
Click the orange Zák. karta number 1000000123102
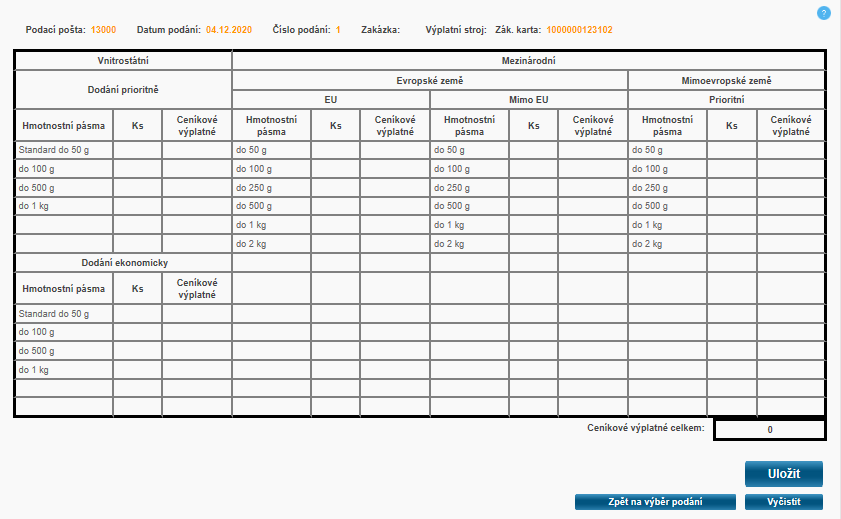[579, 30]
